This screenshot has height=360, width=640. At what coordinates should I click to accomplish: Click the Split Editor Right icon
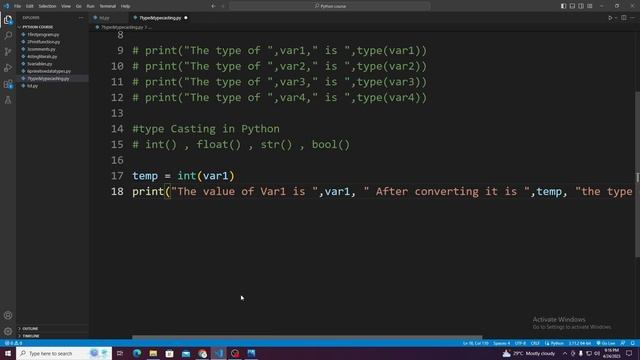click(x=624, y=18)
